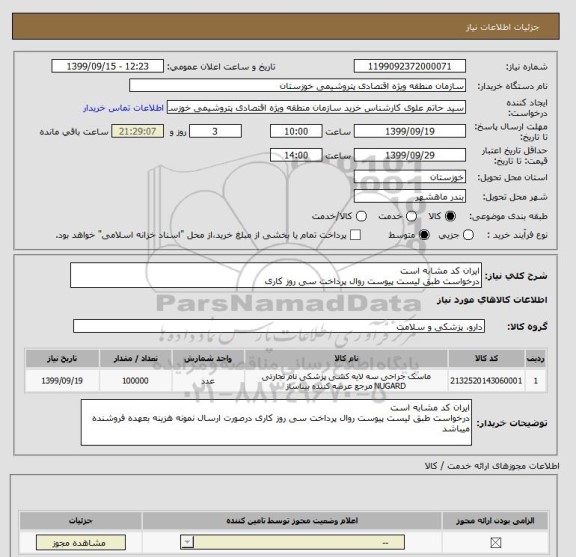Click the quantity cell 100000
Image resolution: width=576 pixels, height=557 pixels.
tap(136, 381)
